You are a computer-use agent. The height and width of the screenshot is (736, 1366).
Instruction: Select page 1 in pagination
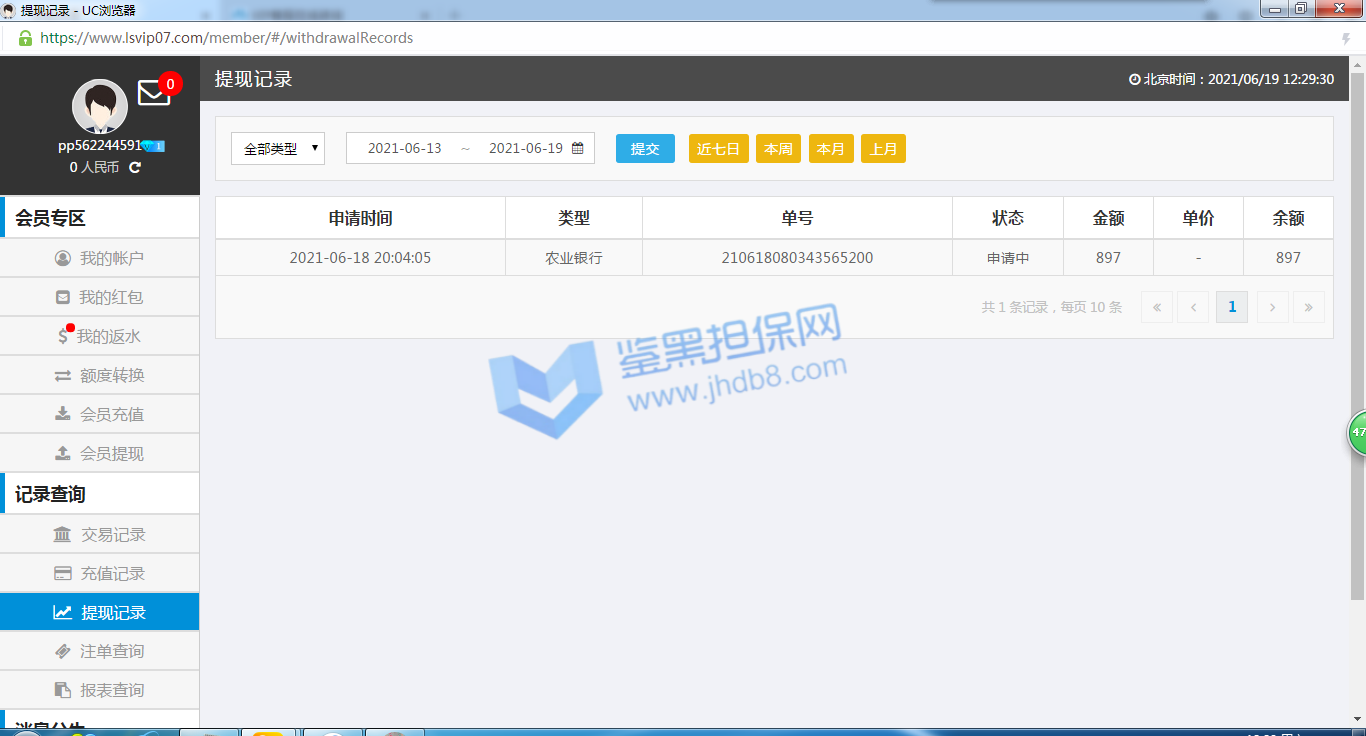pos(1232,307)
